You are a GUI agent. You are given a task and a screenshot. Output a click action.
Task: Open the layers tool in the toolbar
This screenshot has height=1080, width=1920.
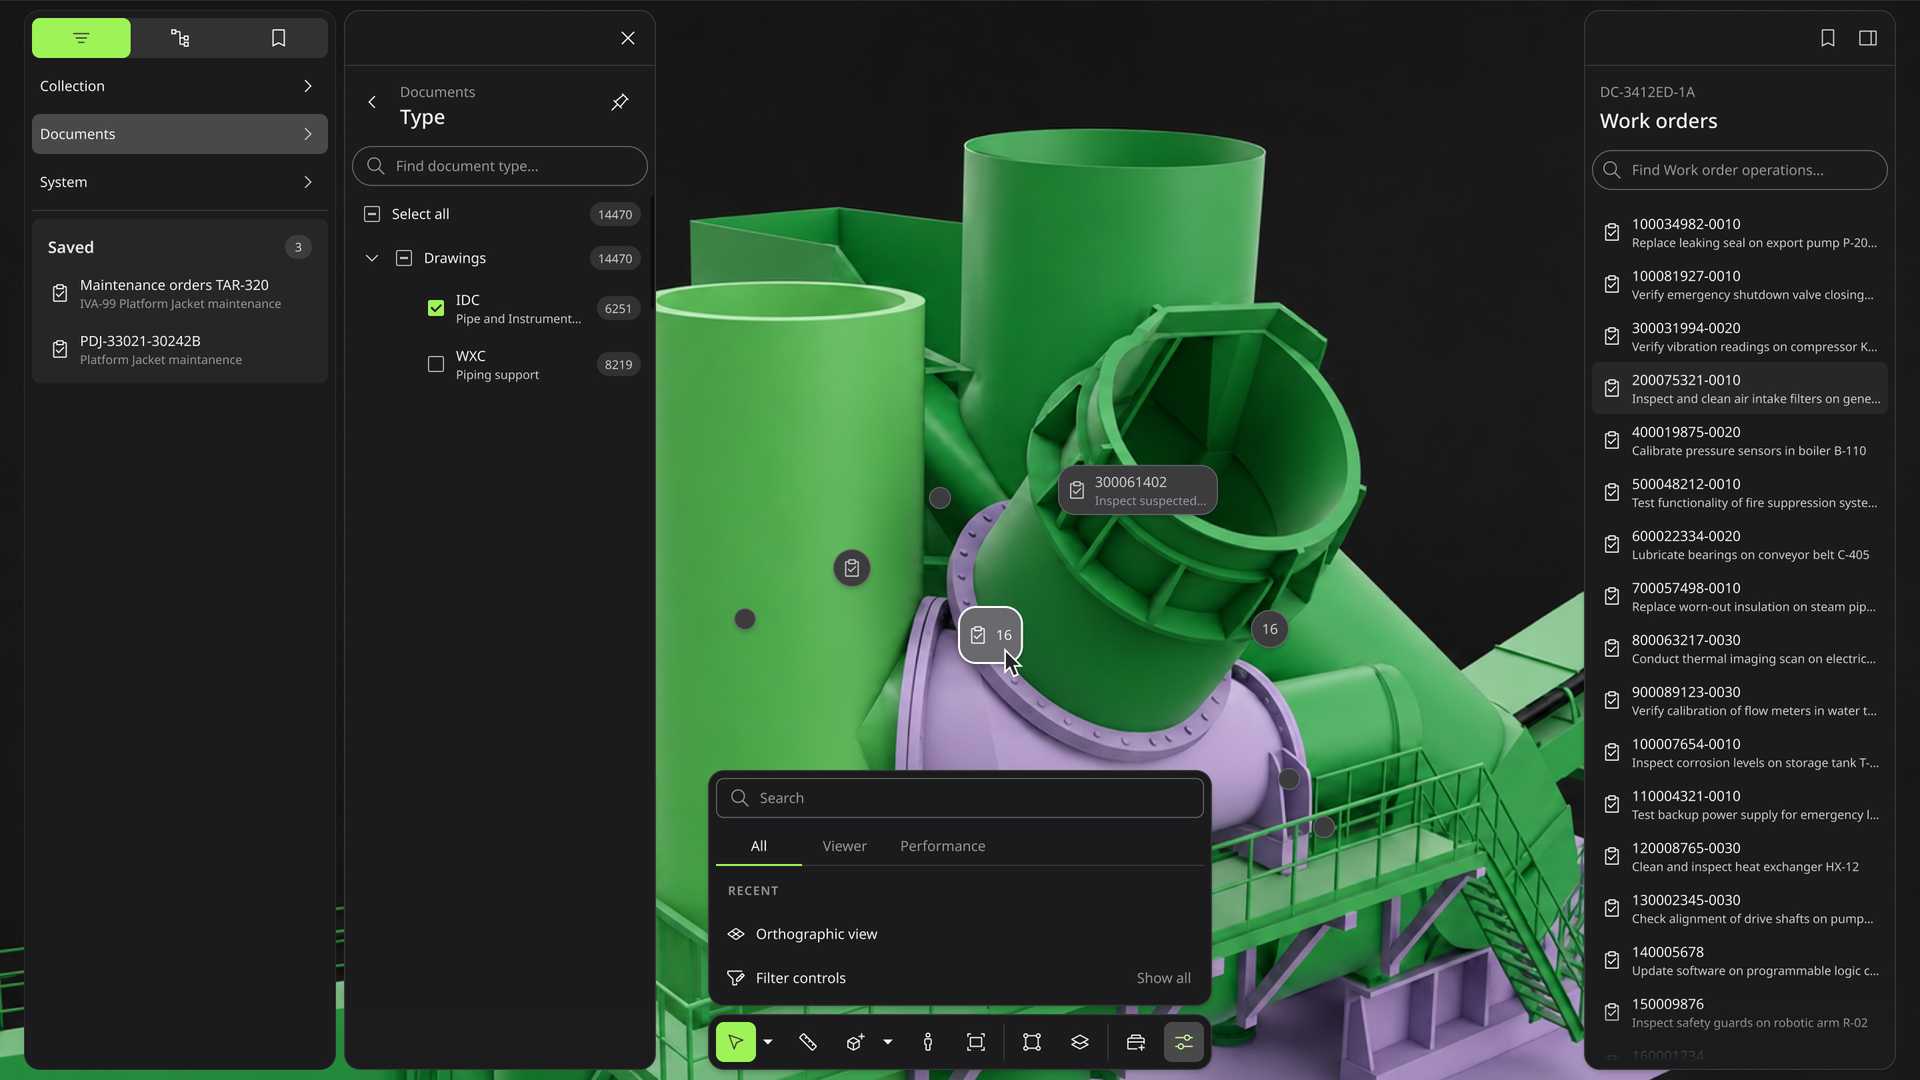tap(1080, 1042)
